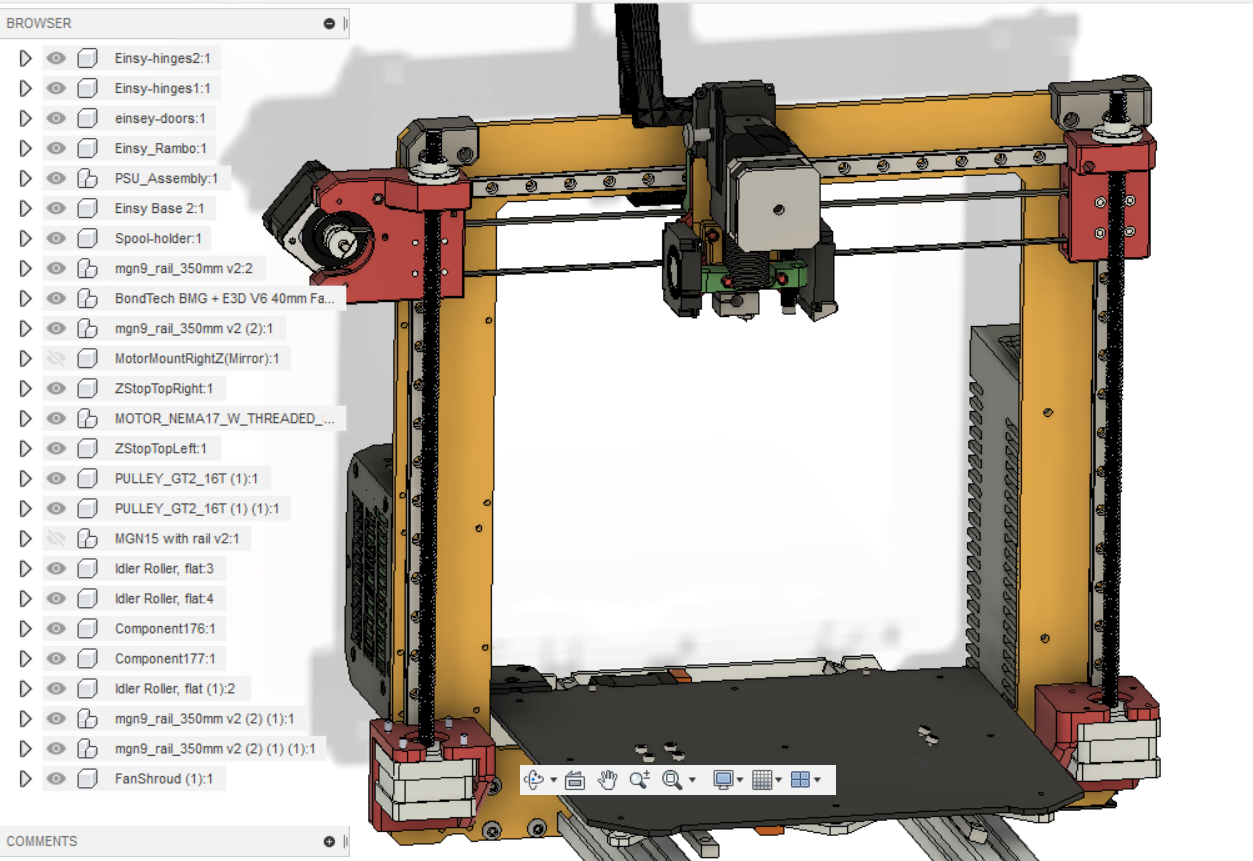
Task: Open Display Settings monitor icon
Action: (724, 780)
